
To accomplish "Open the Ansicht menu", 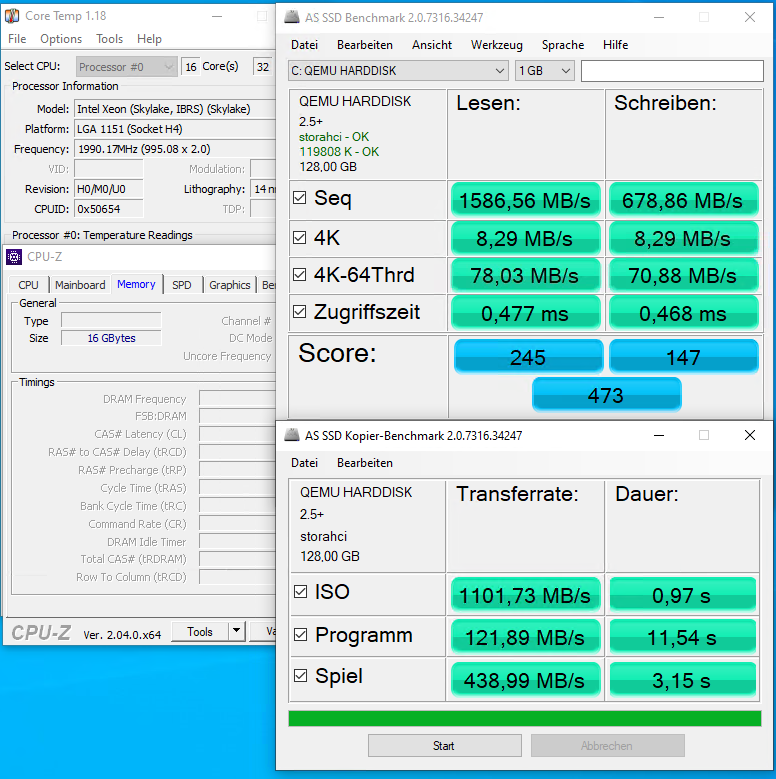I will pos(432,45).
